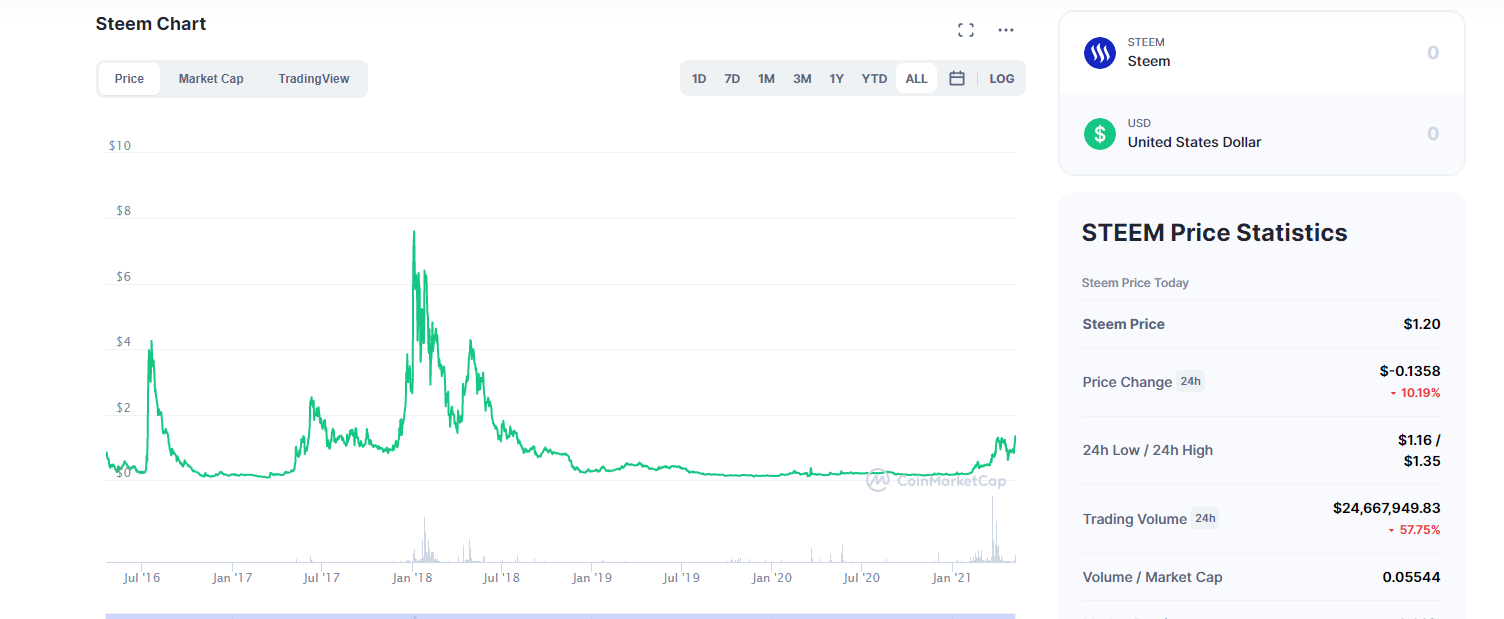Click the 24h badge beside Trading Volume

(1205, 518)
